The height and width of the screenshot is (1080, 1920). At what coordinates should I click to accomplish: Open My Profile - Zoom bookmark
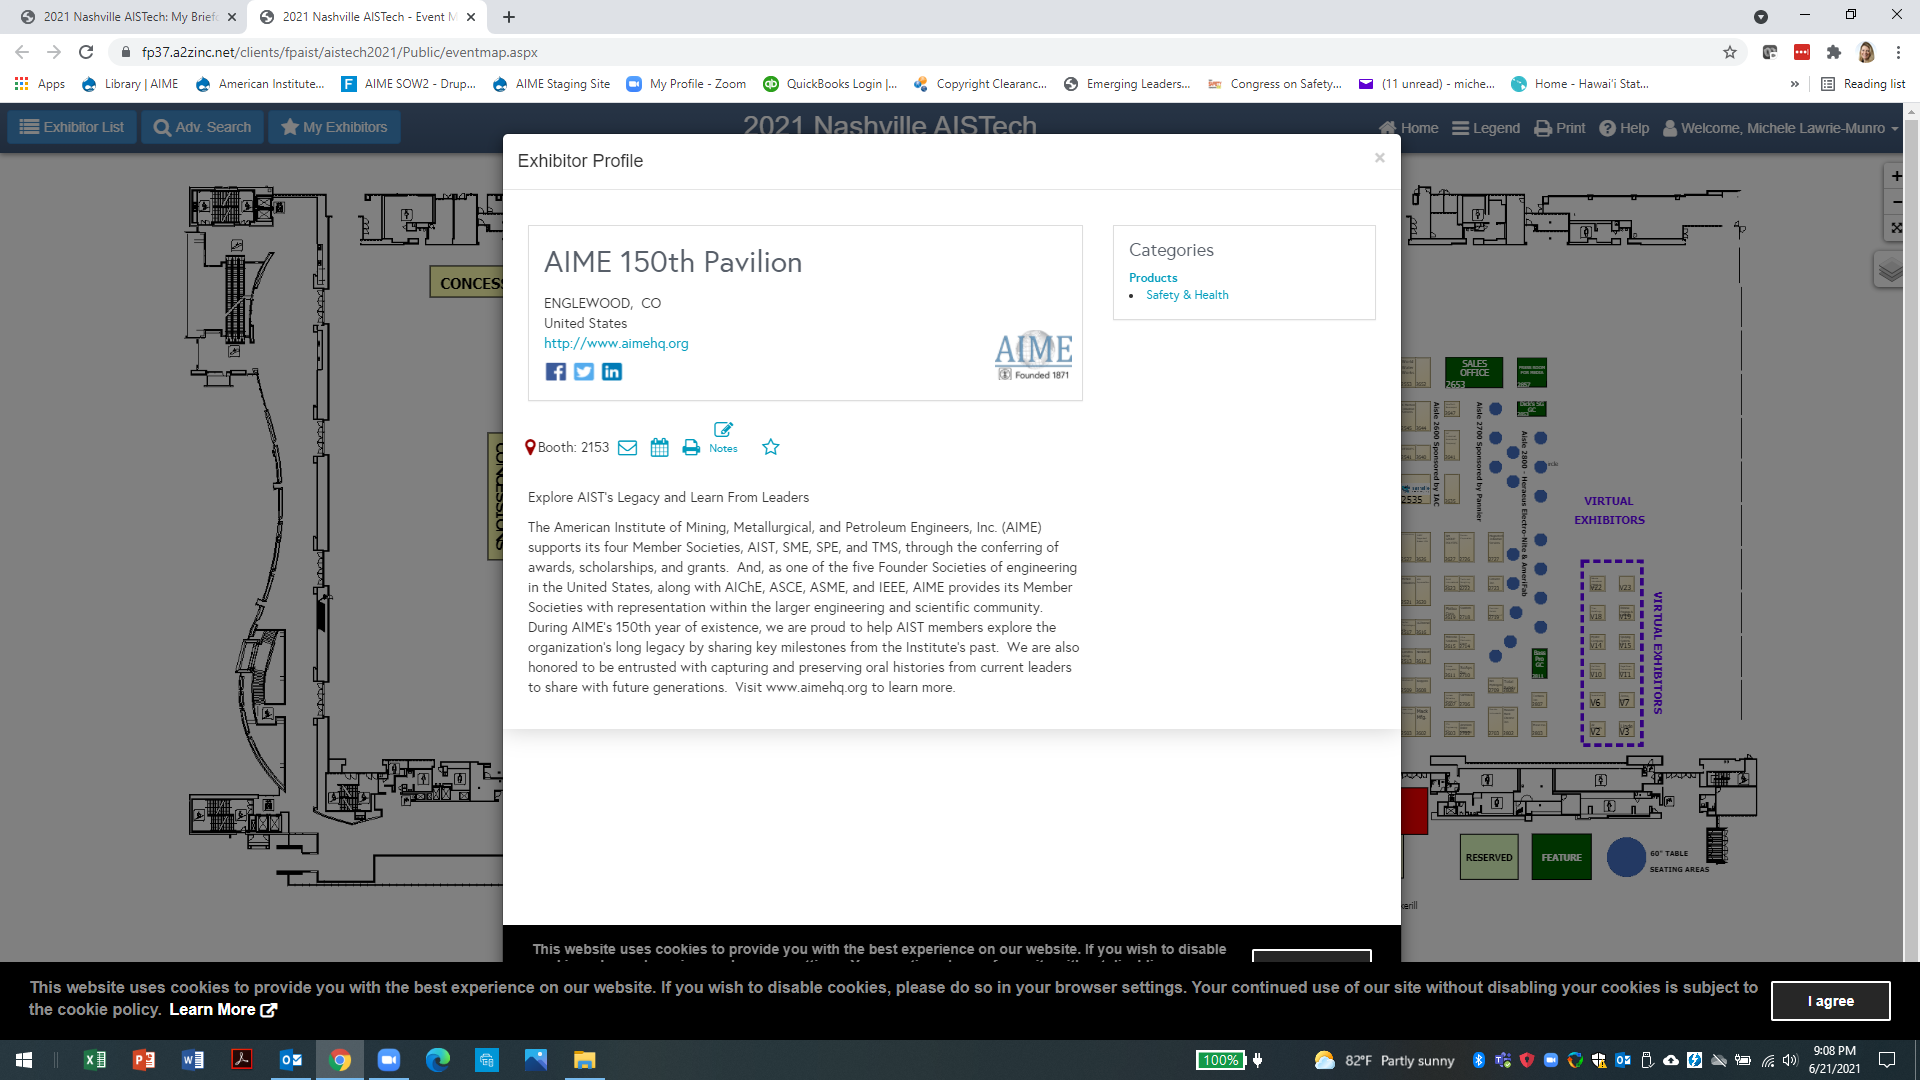[x=686, y=84]
